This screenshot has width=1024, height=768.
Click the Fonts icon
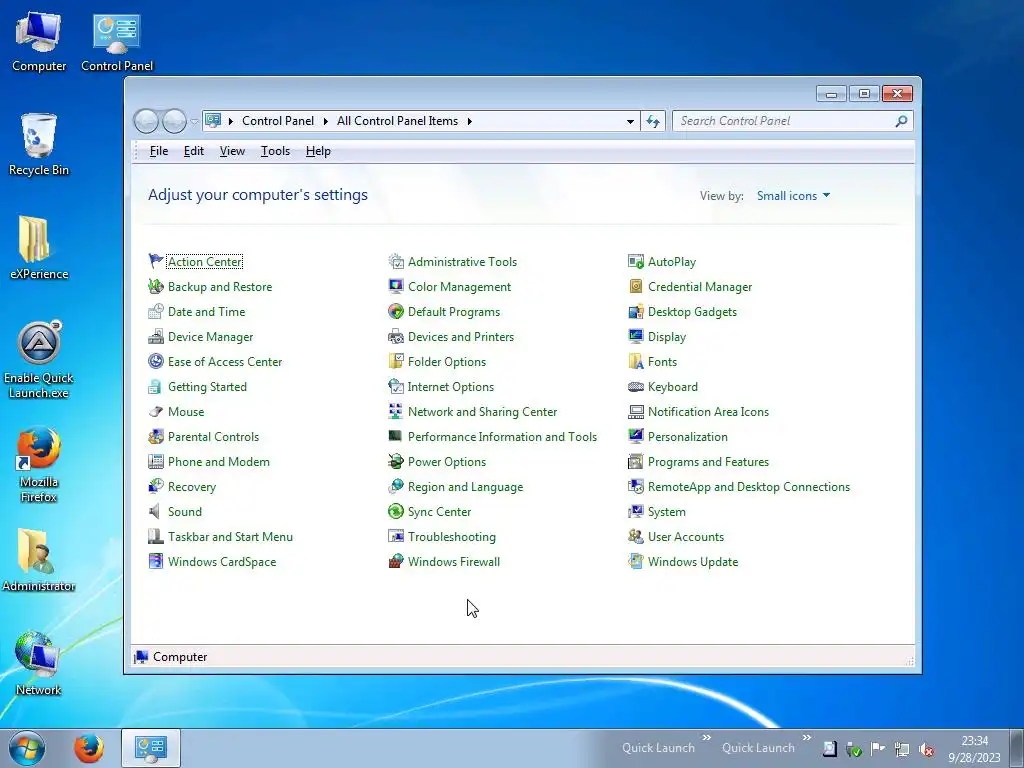(x=635, y=361)
